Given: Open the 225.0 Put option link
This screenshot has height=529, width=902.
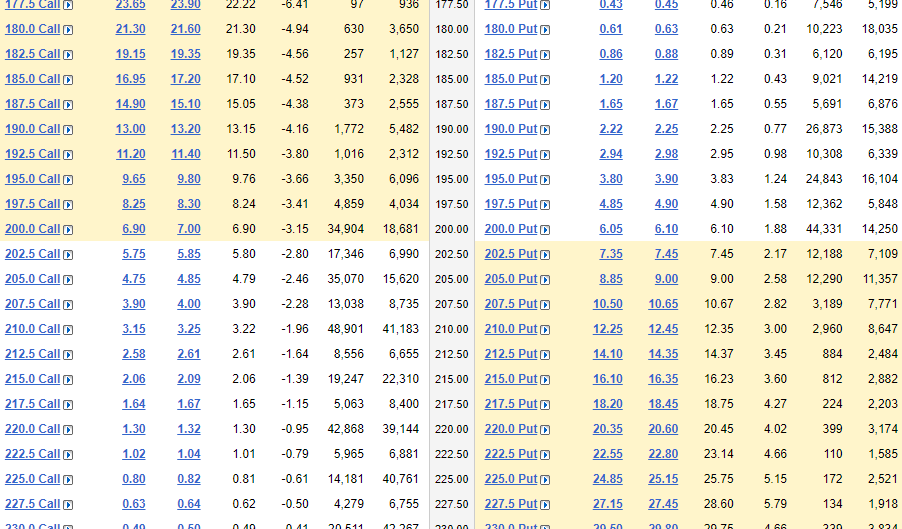Looking at the screenshot, I should (511, 479).
